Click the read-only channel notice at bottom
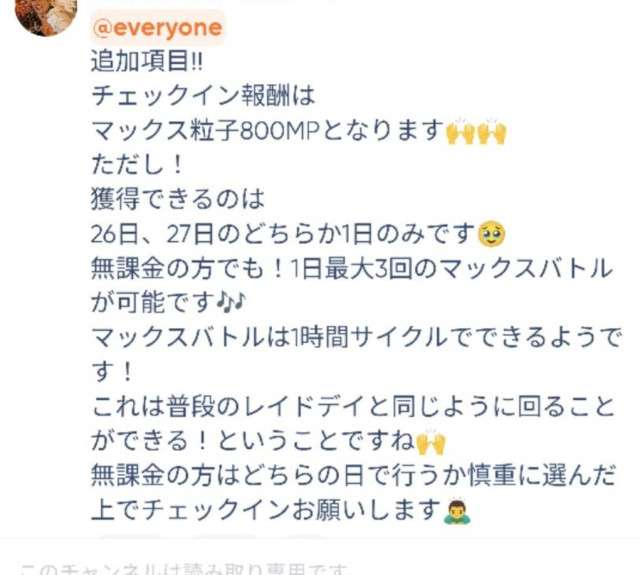Viewport: 640px width, 575px height. tap(184, 569)
